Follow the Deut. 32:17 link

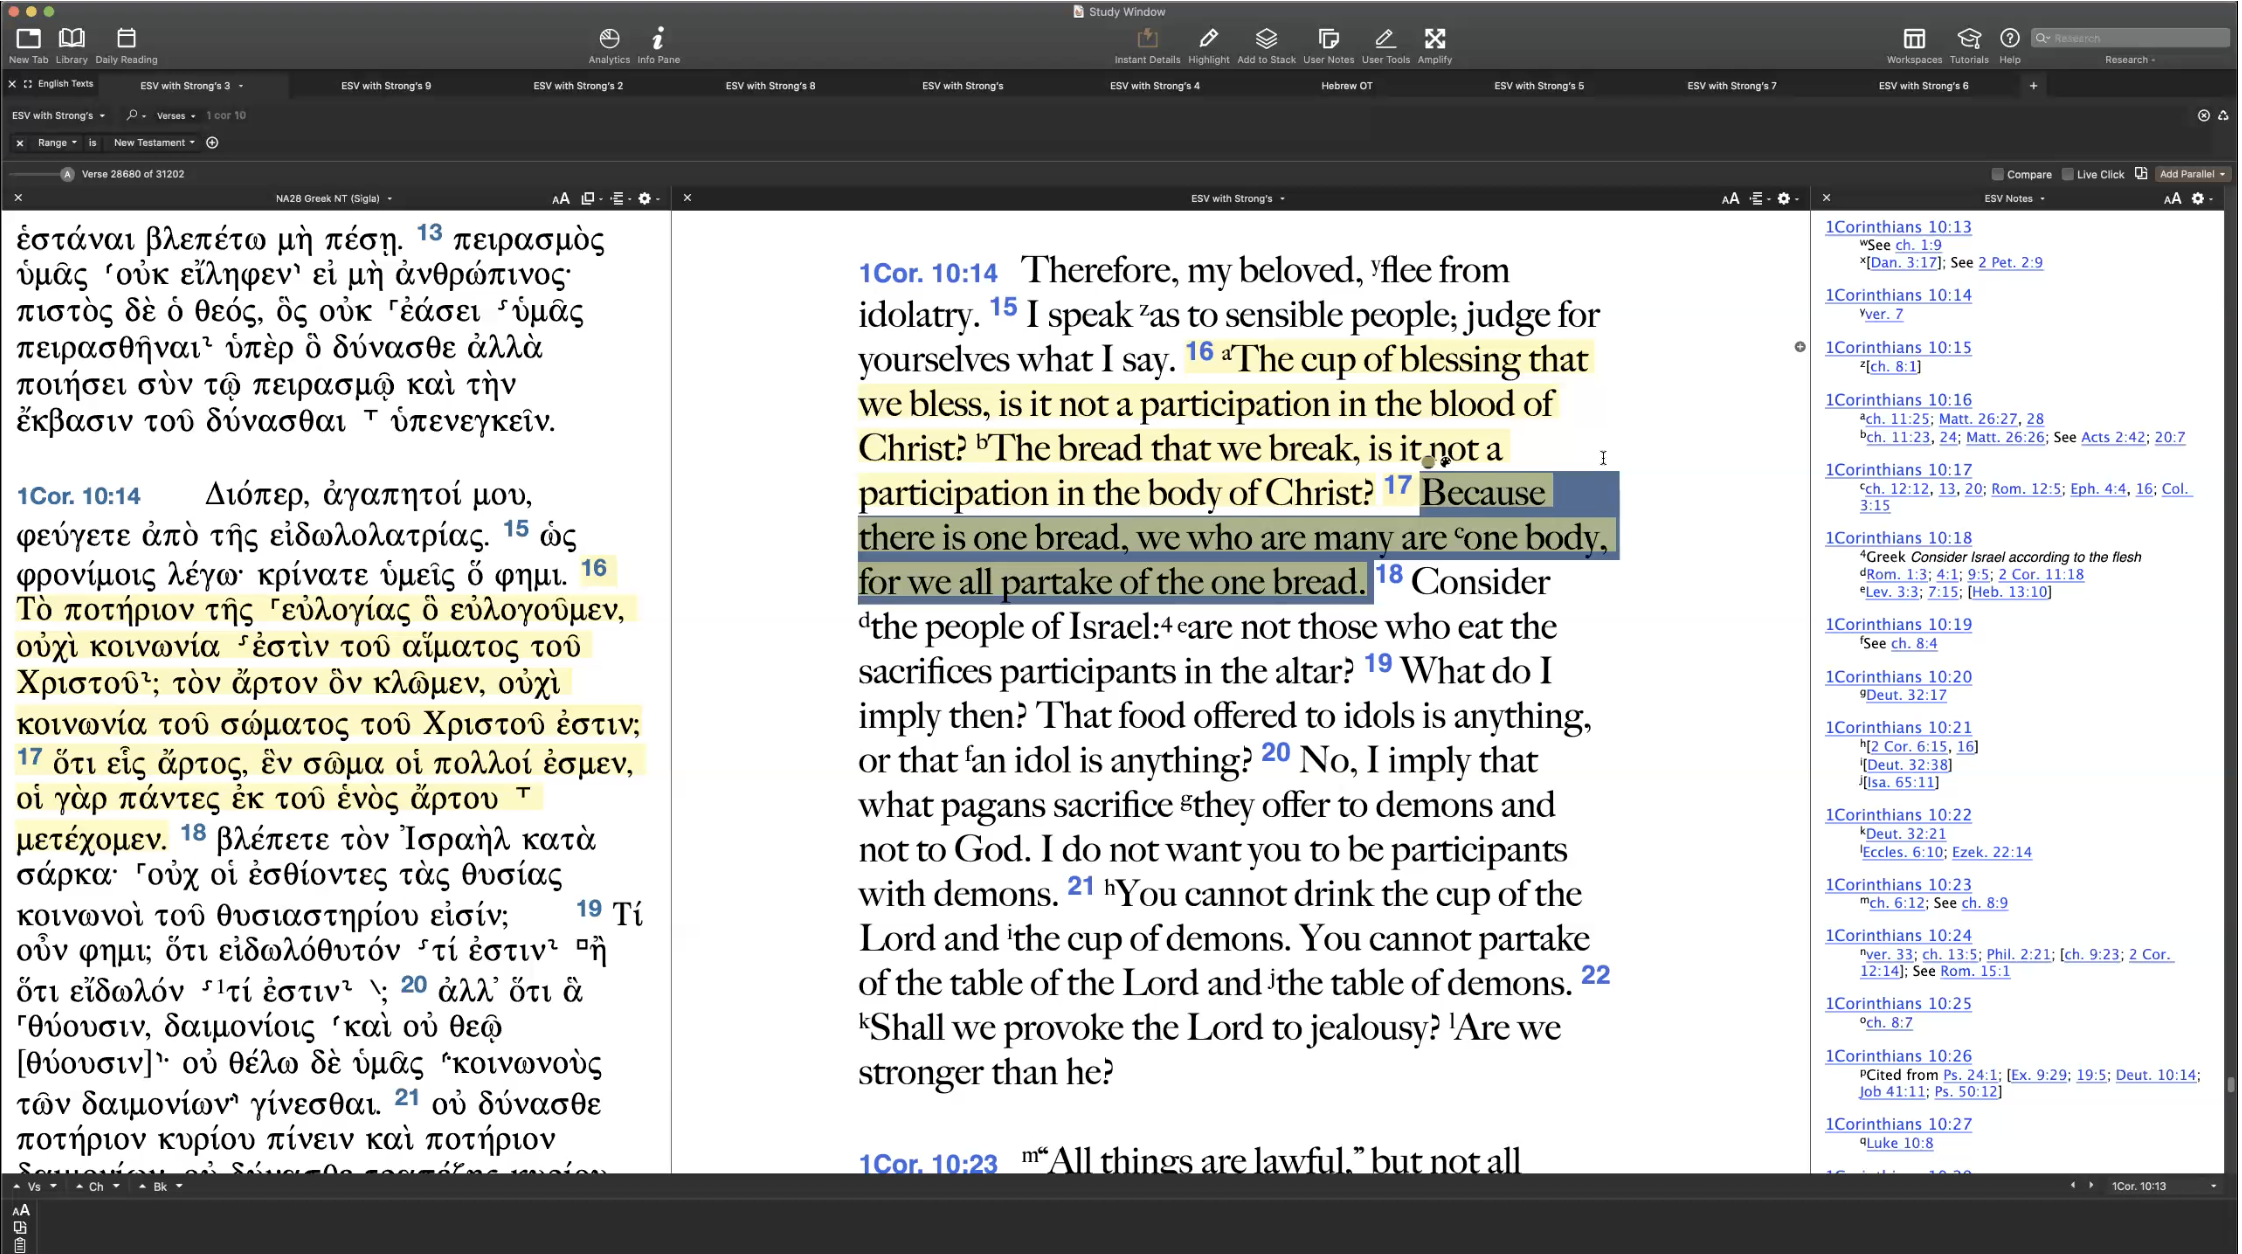(1906, 695)
